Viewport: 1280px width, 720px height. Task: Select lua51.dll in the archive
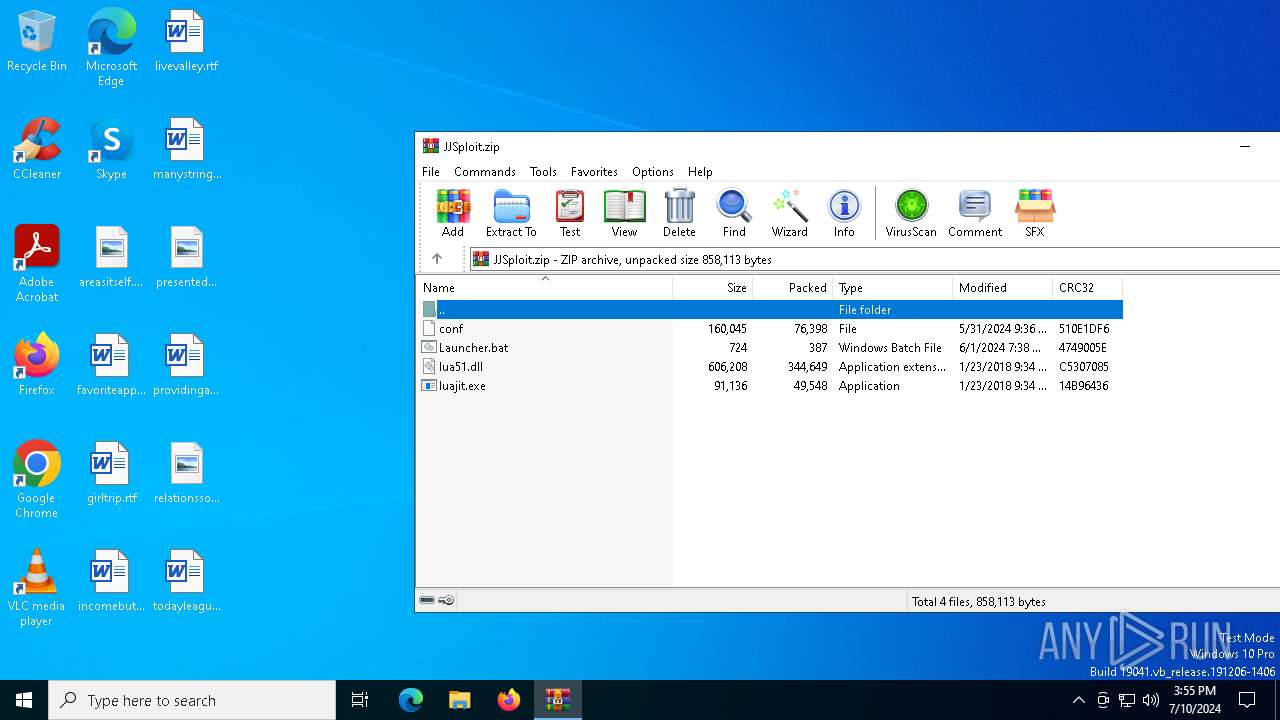pyautogui.click(x=770, y=367)
